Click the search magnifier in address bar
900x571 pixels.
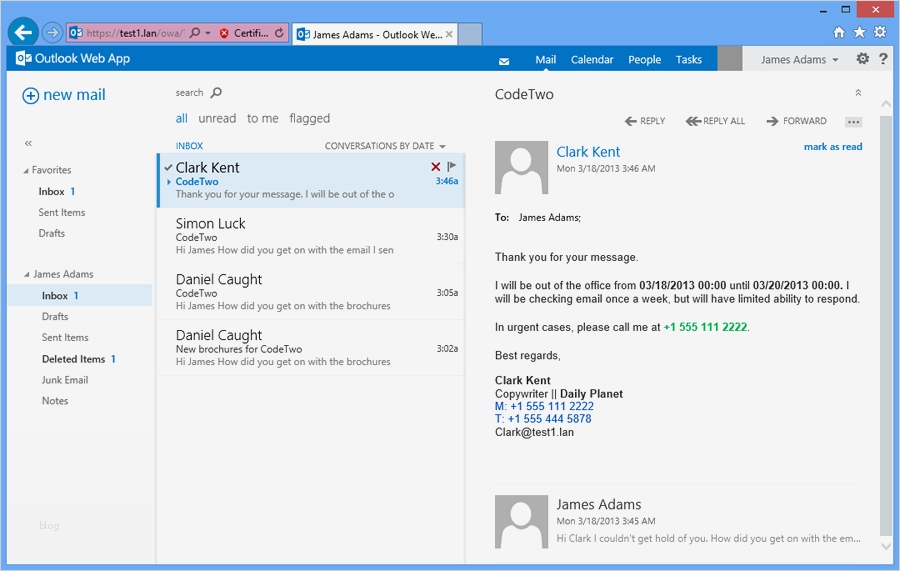(195, 33)
